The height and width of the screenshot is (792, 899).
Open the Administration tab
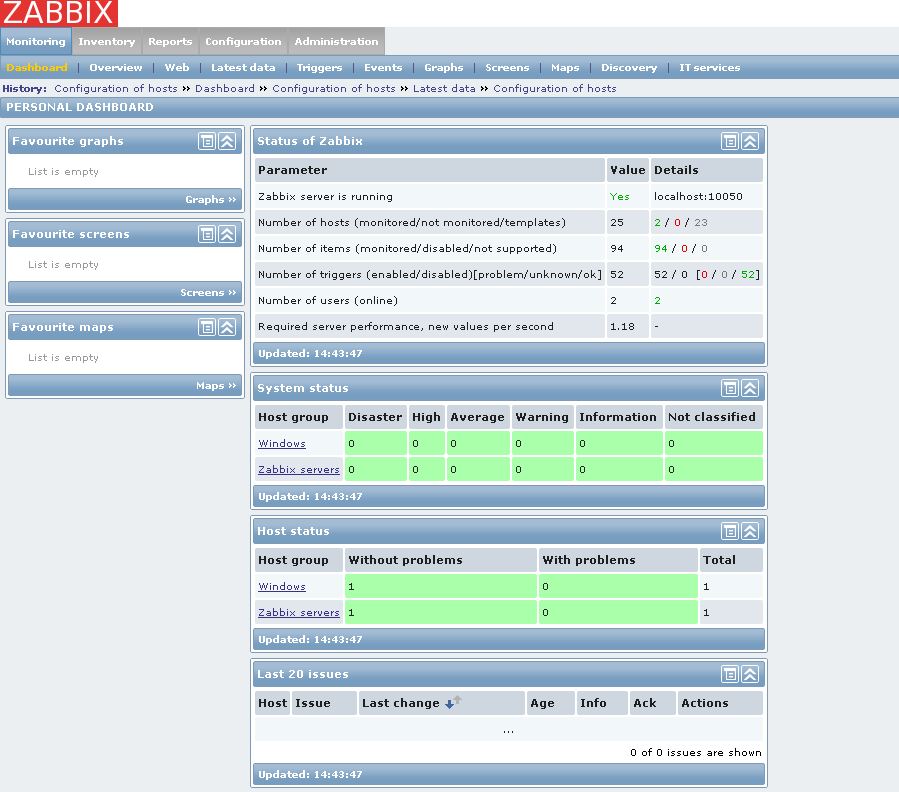[337, 41]
